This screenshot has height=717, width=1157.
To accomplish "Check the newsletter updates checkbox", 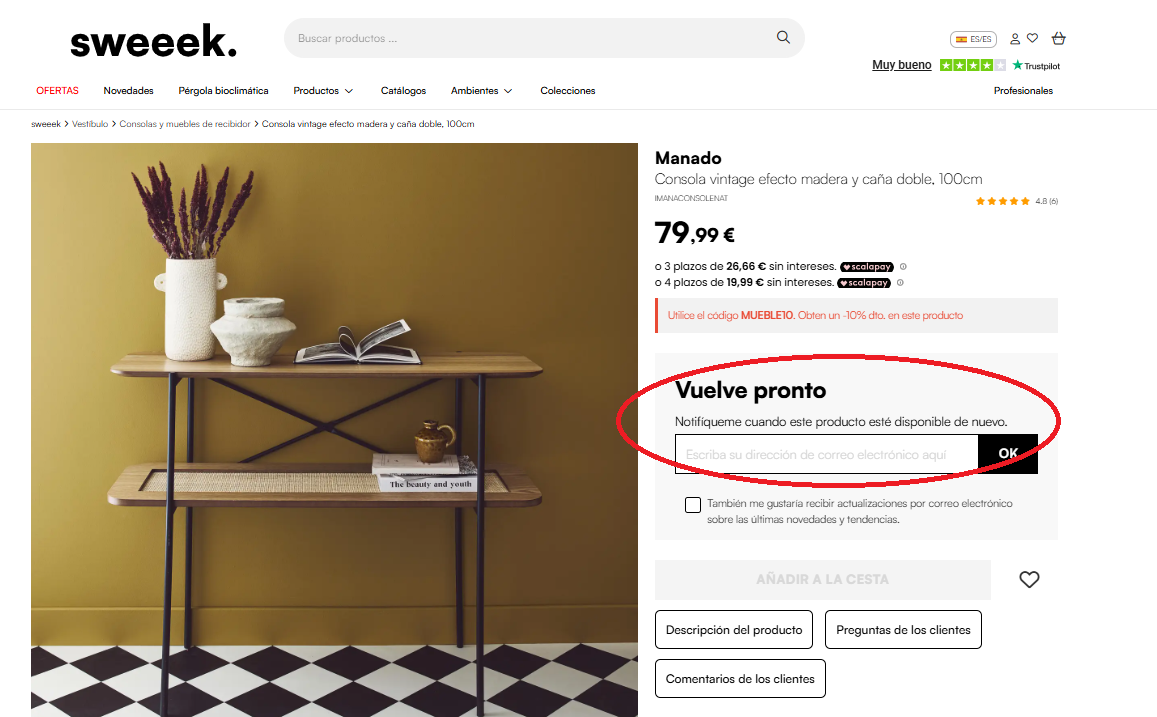I will pos(693,505).
